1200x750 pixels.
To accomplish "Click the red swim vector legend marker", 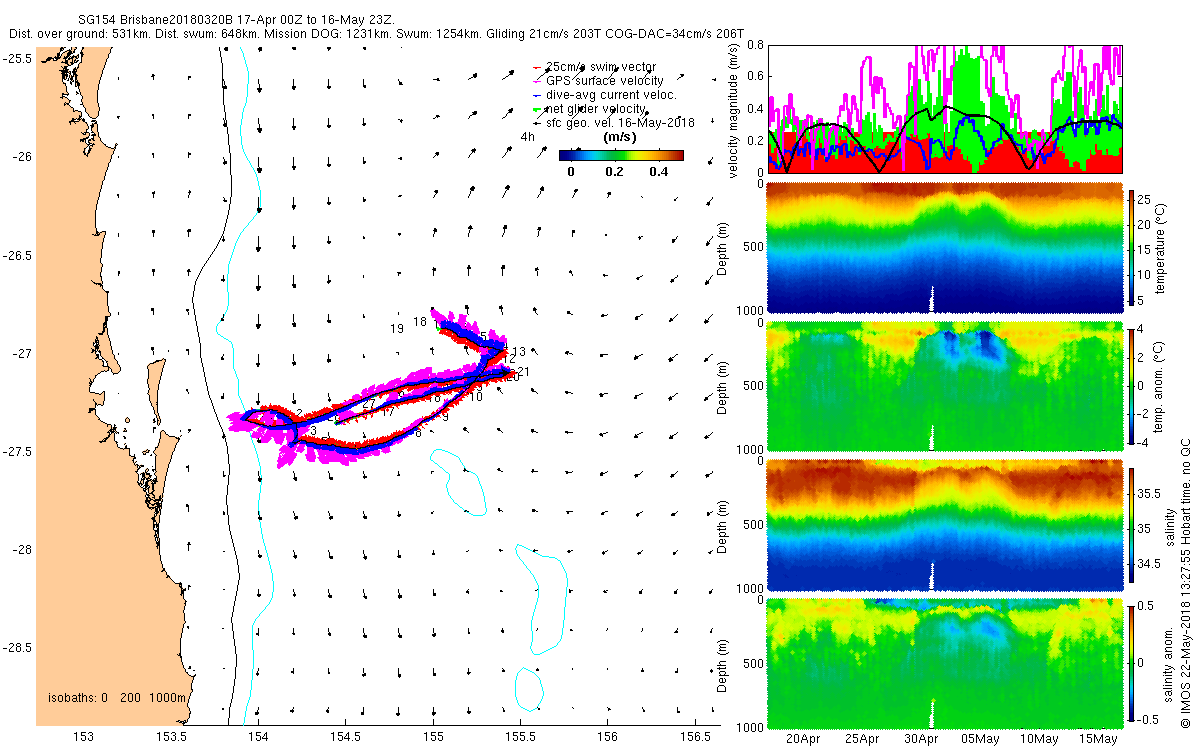I will 538,66.
